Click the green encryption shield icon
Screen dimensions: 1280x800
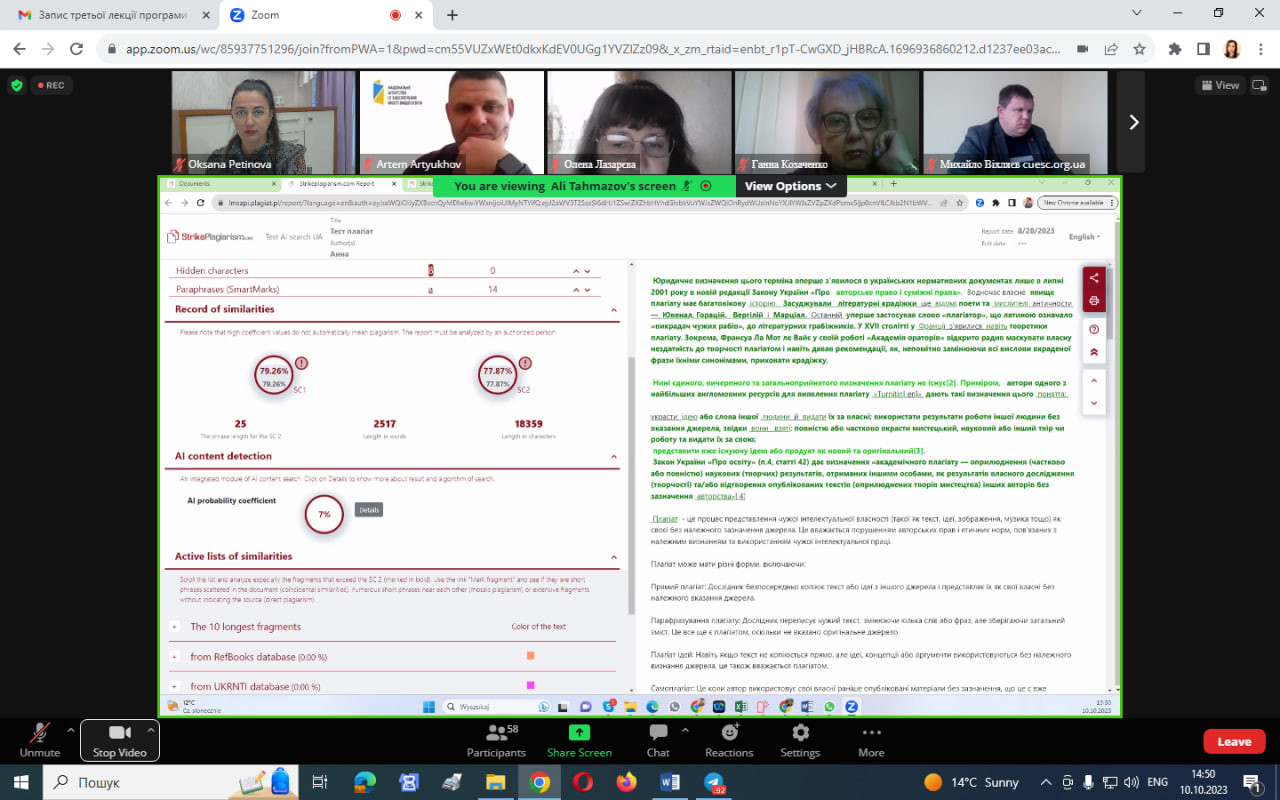pyautogui.click(x=16, y=85)
